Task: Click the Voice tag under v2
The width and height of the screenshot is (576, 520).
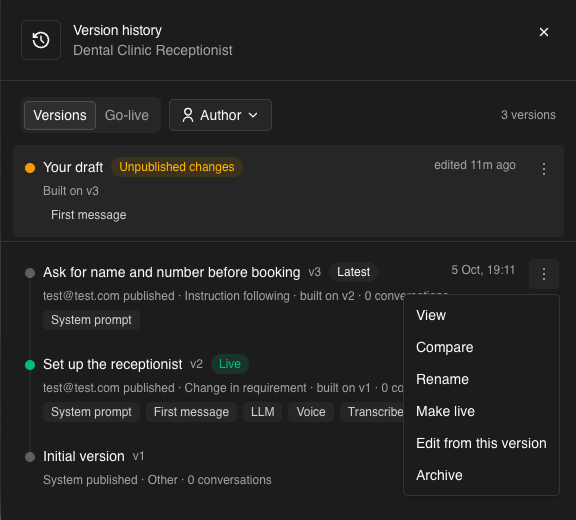Action: (311, 412)
